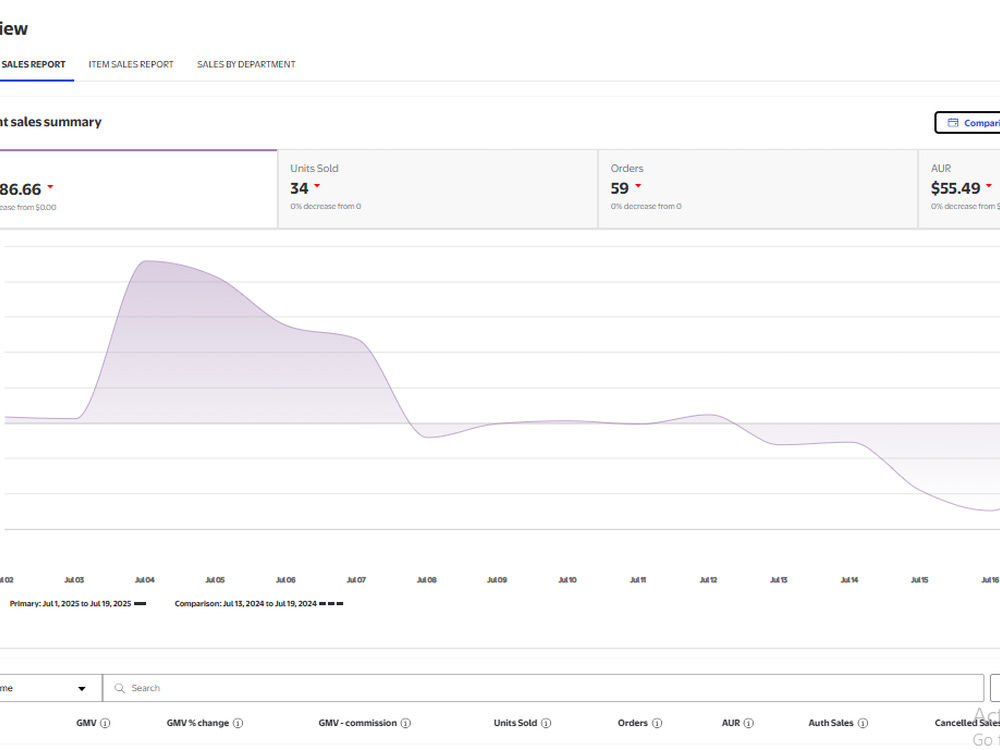Click info icon next to GMV % change
Viewport: 1000px width, 750px height.
coord(238,723)
